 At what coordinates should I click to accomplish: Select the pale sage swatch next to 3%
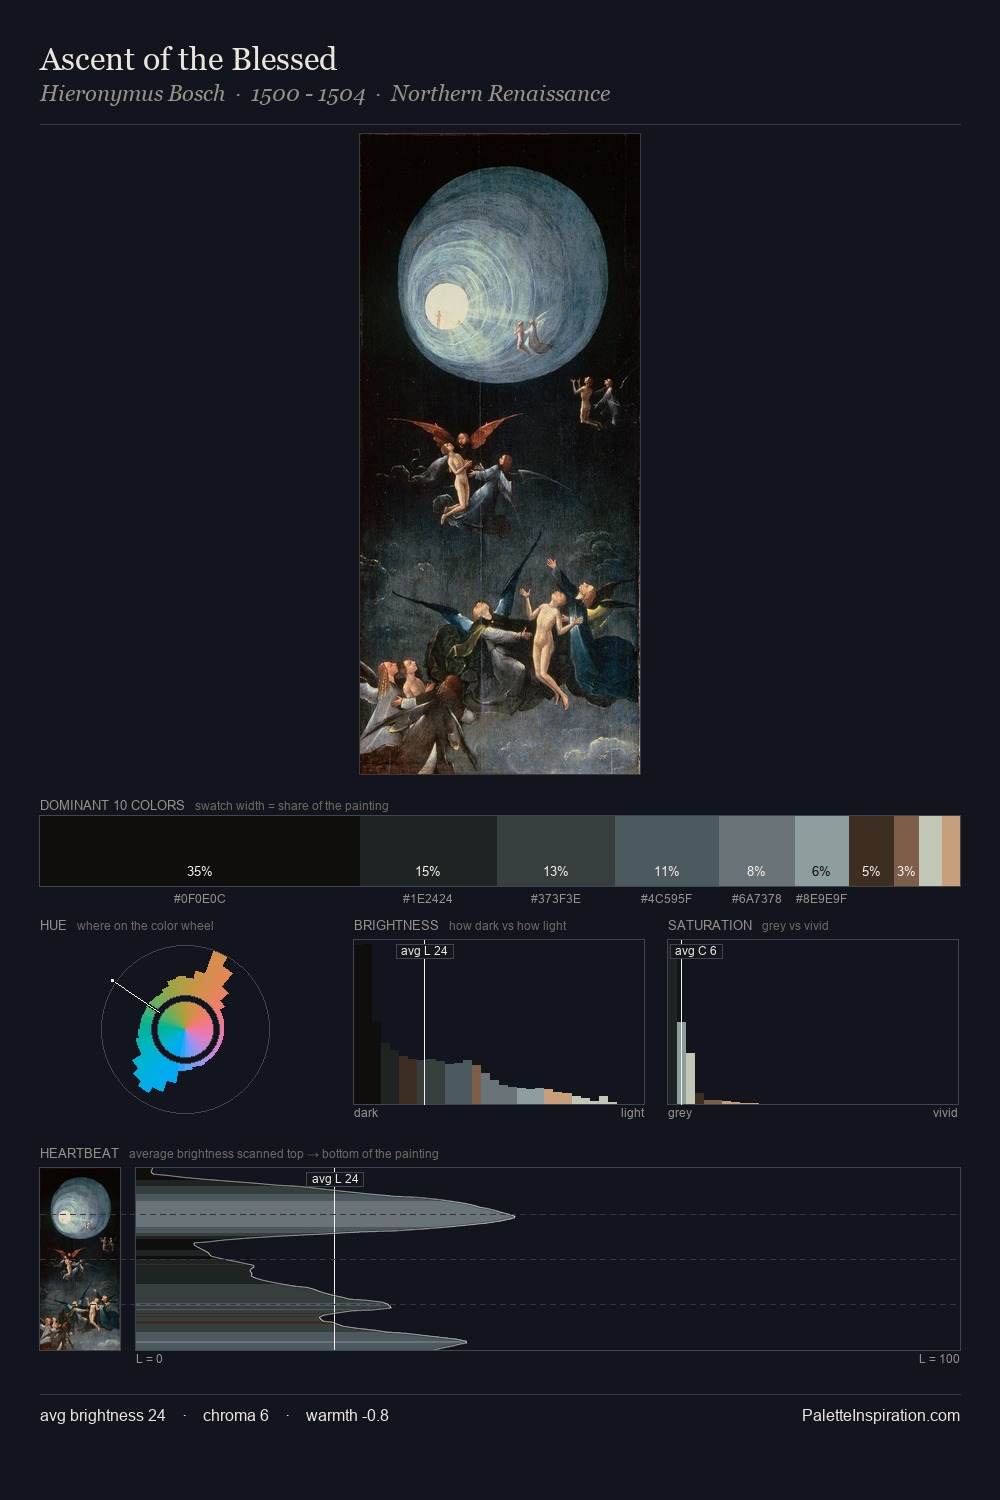click(930, 851)
